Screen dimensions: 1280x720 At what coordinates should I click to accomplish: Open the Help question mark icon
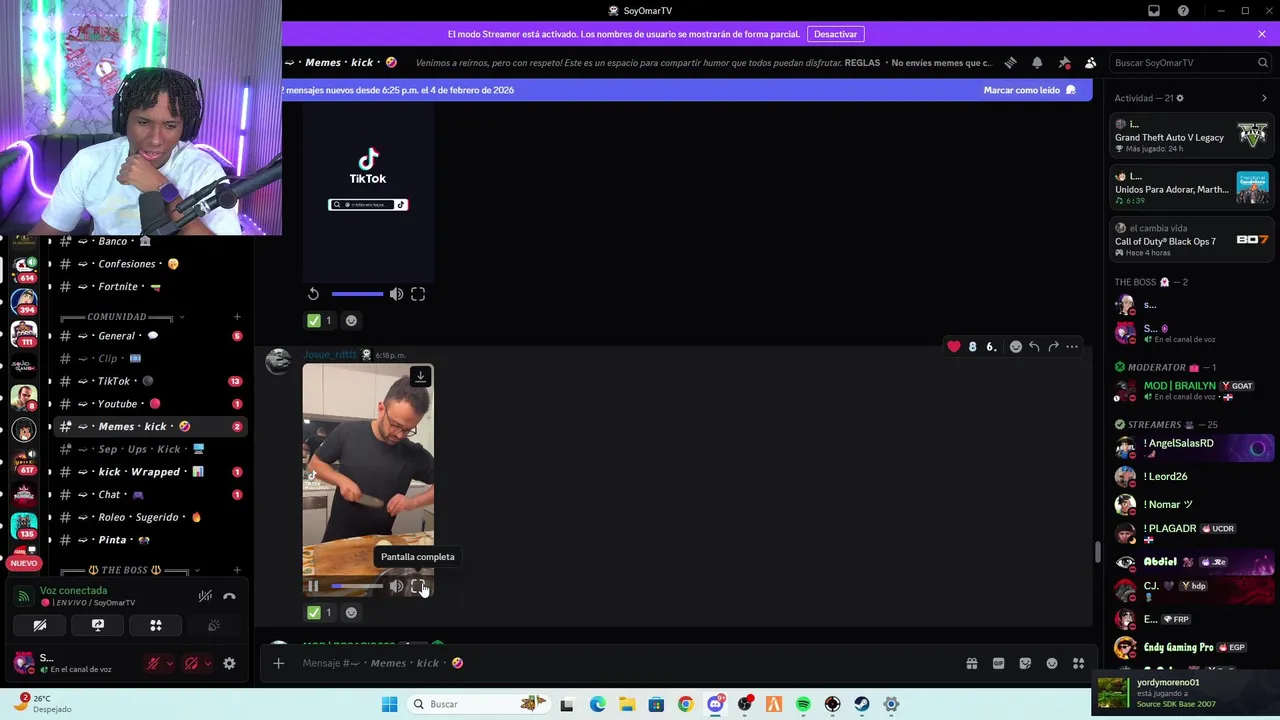1183,11
